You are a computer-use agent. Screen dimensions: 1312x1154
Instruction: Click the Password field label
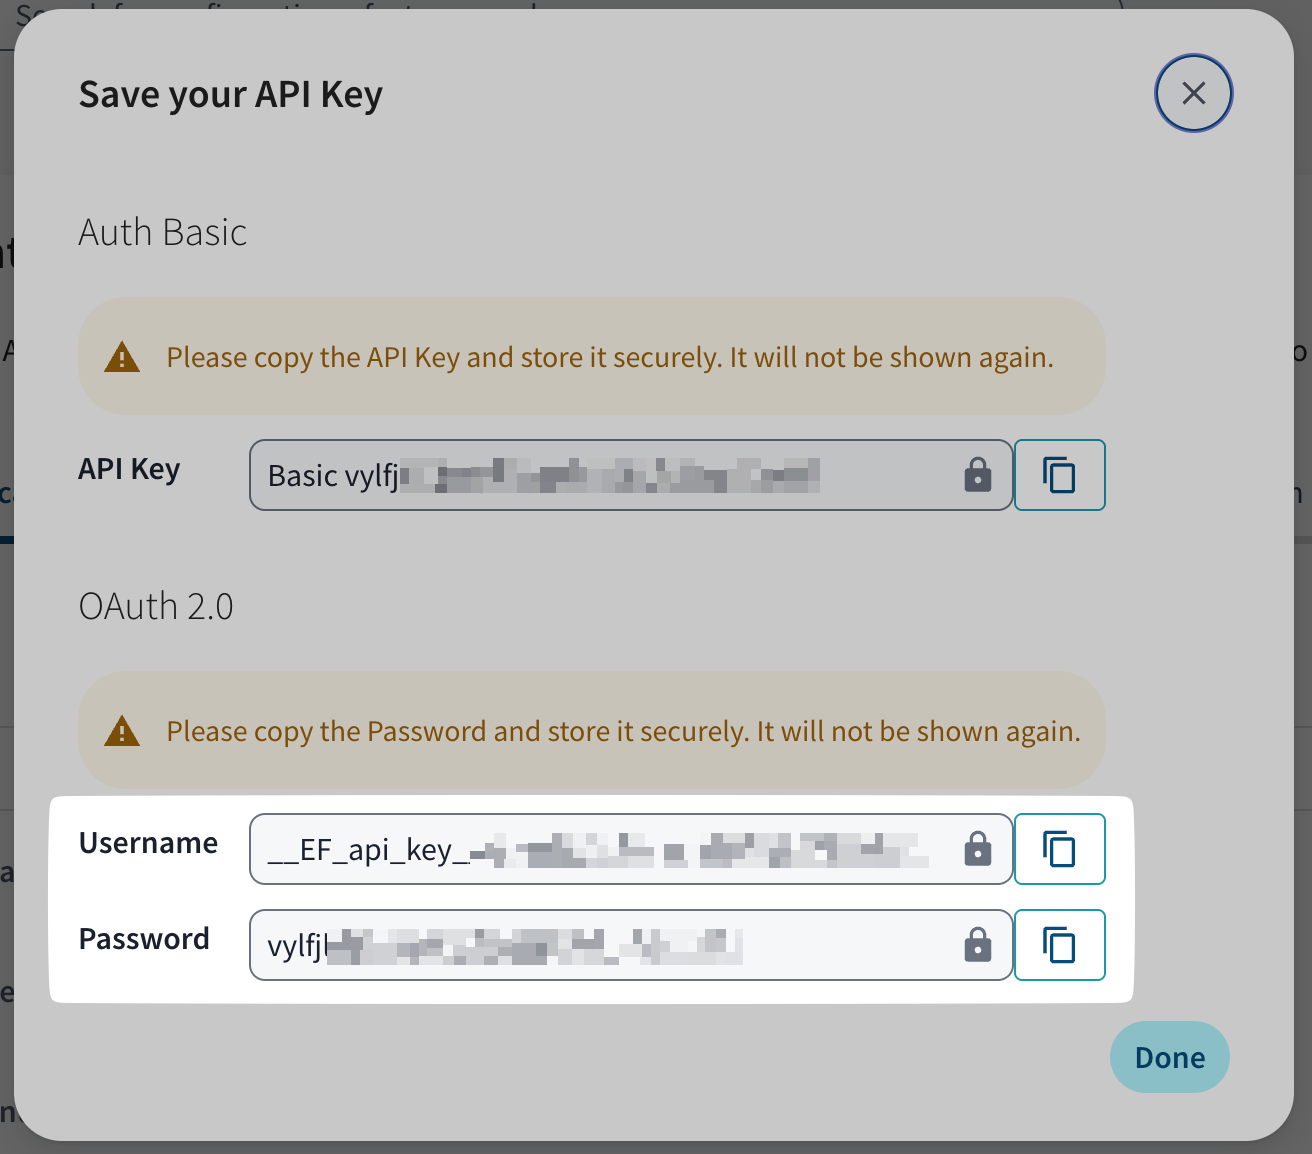(144, 939)
